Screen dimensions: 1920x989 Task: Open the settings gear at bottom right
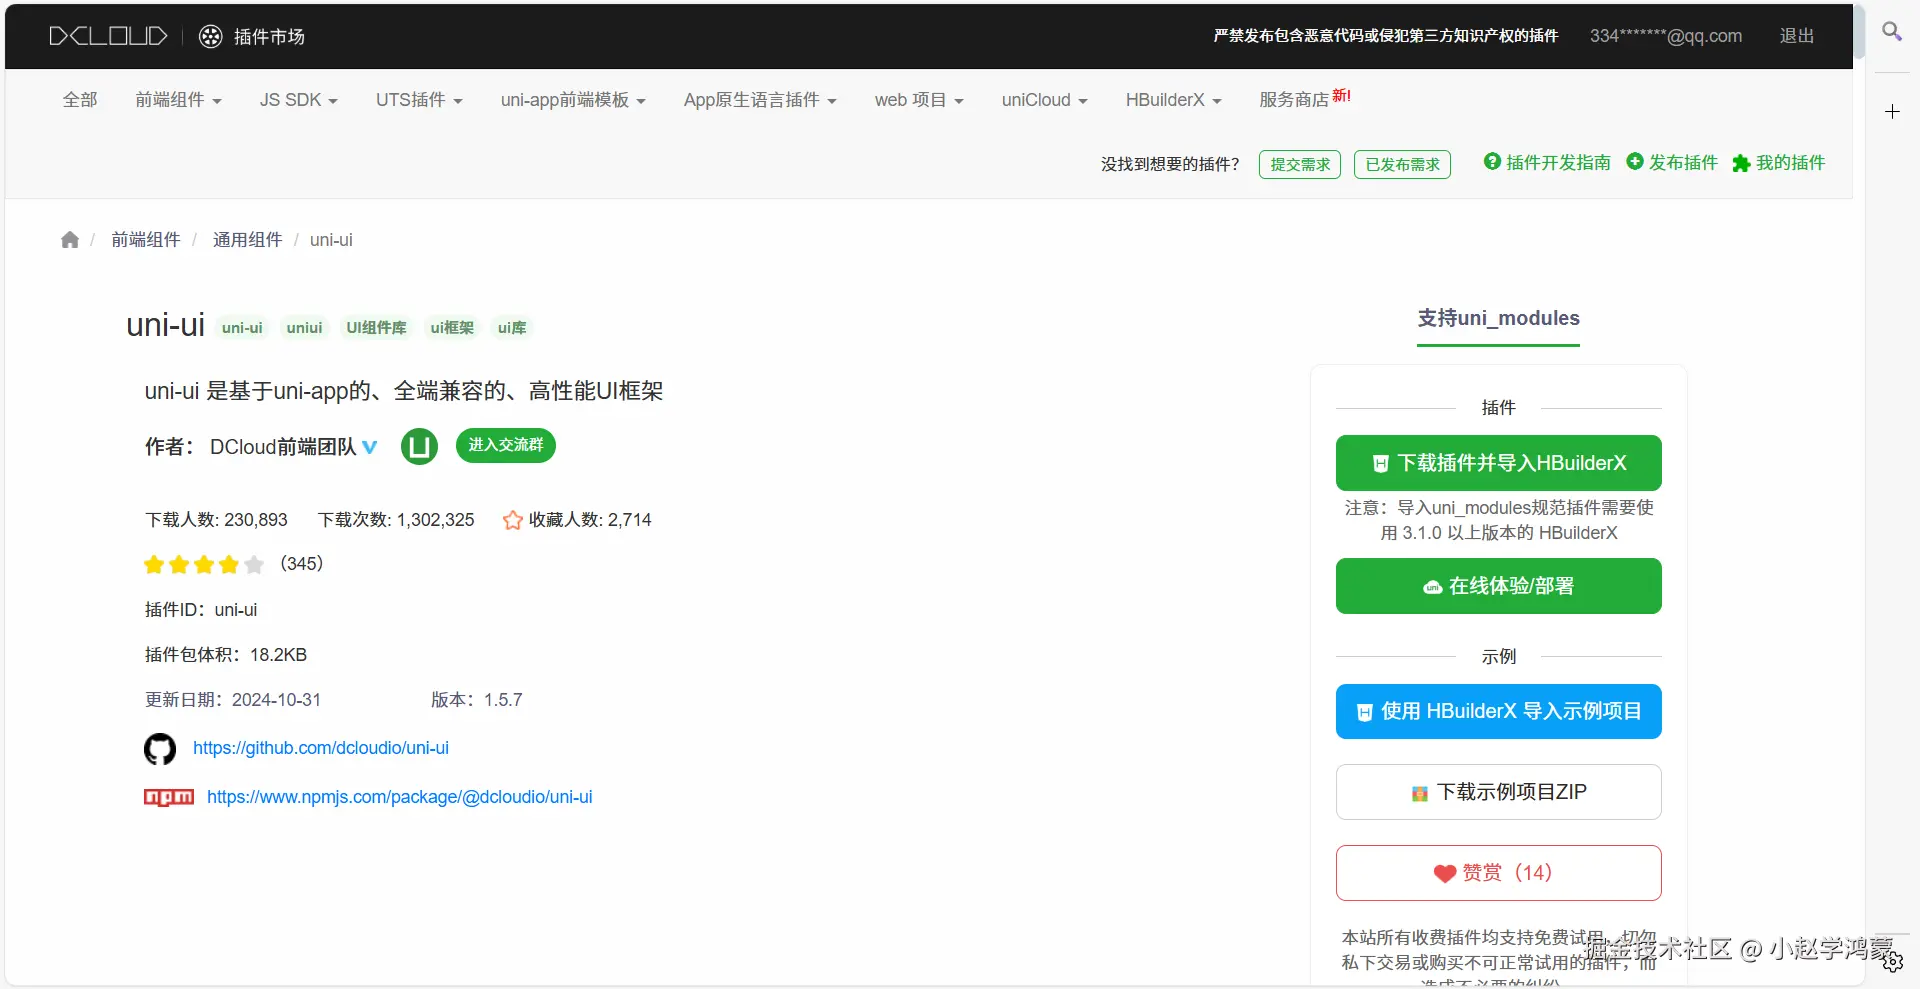(x=1893, y=962)
